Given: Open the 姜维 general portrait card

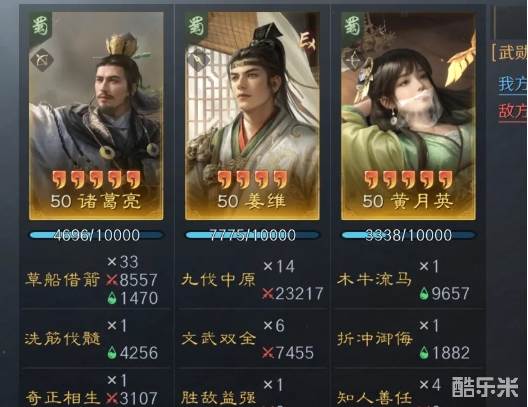Looking at the screenshot, I should pyautogui.click(x=252, y=116).
